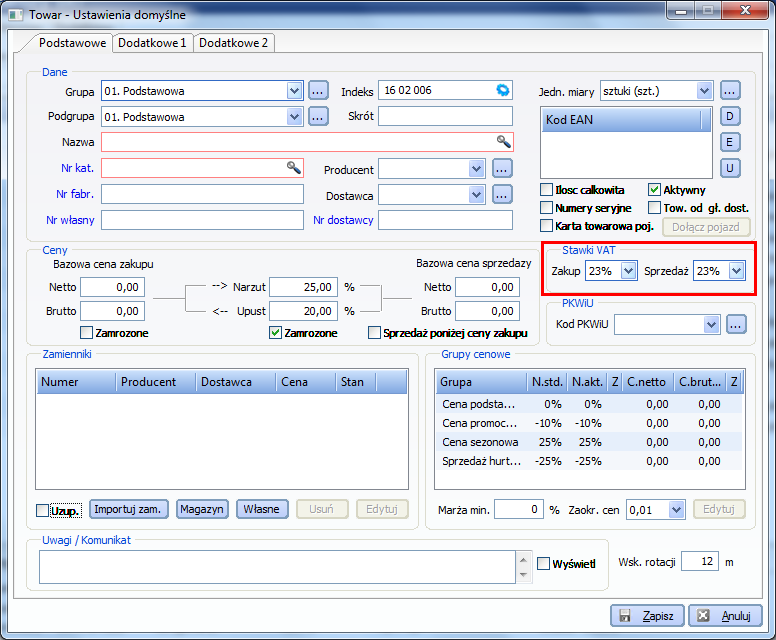Click the Anuluj cancel button
This screenshot has width=776, height=640.
tap(725, 616)
